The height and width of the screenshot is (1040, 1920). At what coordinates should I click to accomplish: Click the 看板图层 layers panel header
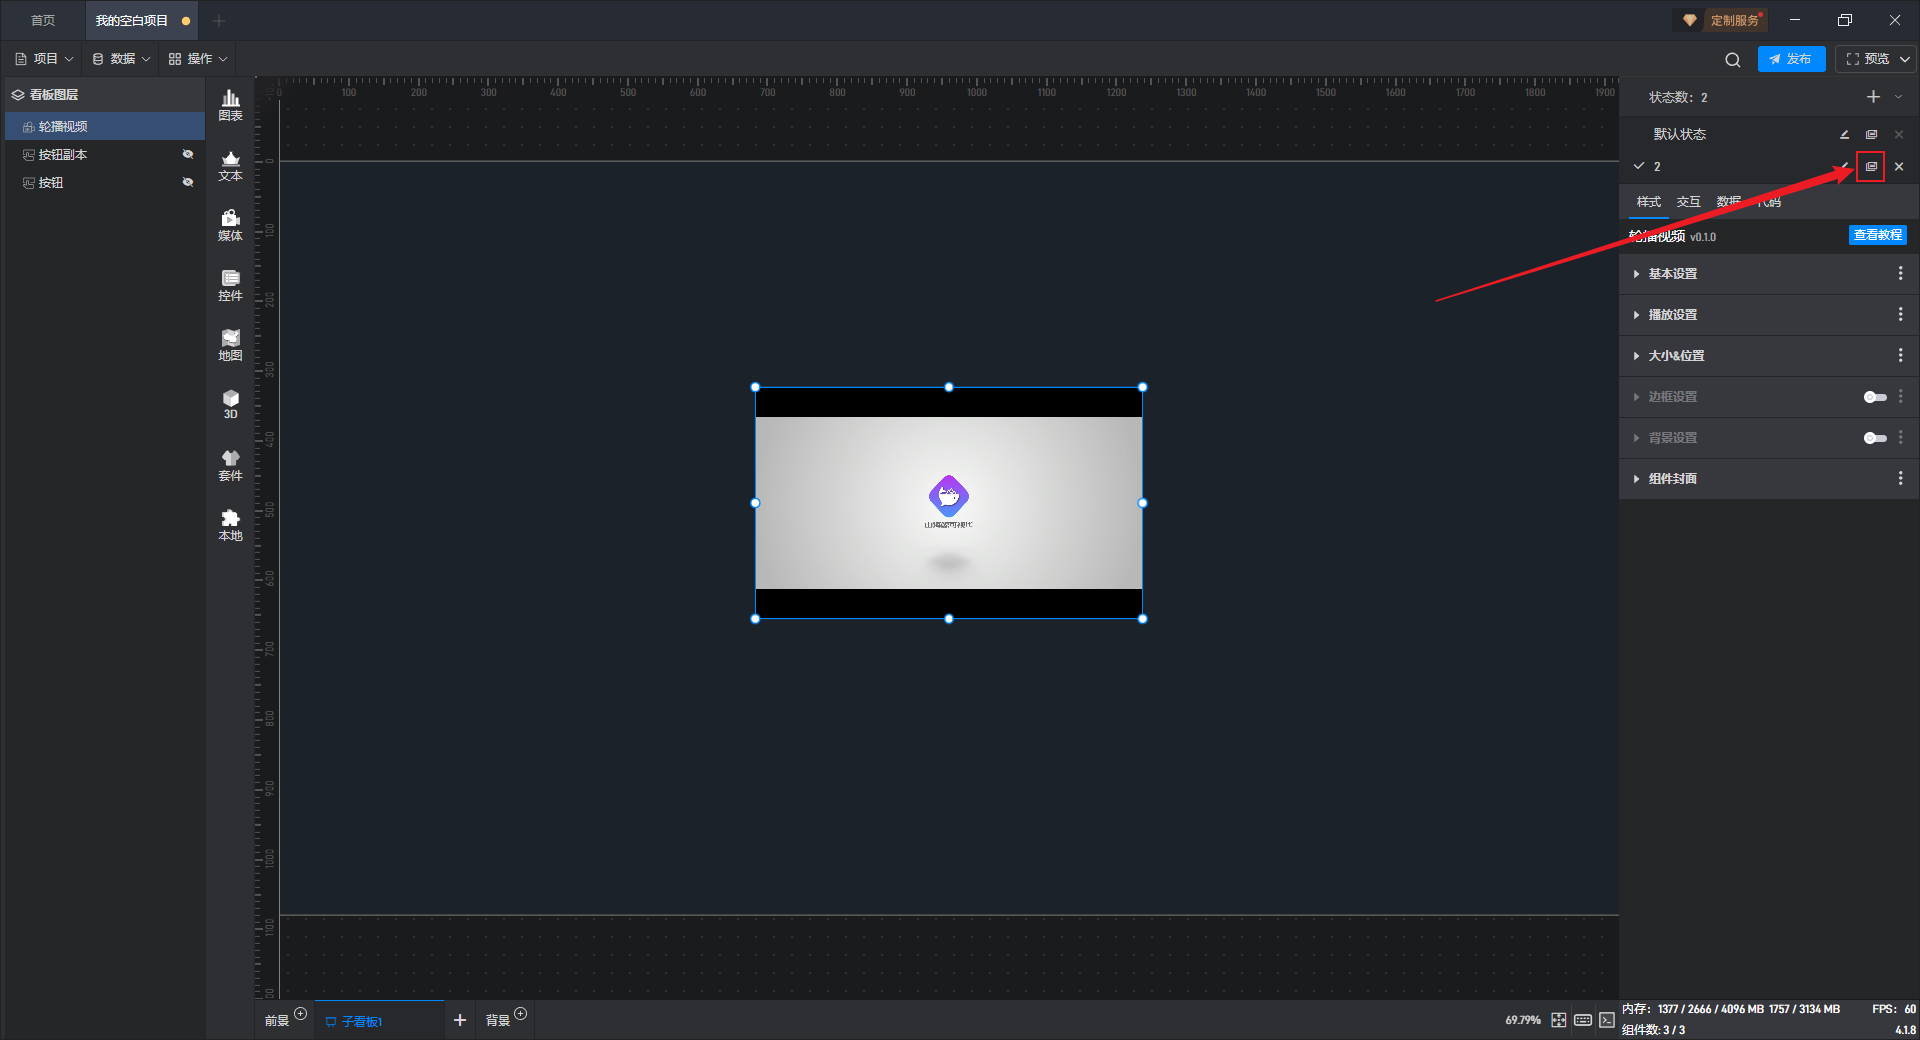point(105,95)
